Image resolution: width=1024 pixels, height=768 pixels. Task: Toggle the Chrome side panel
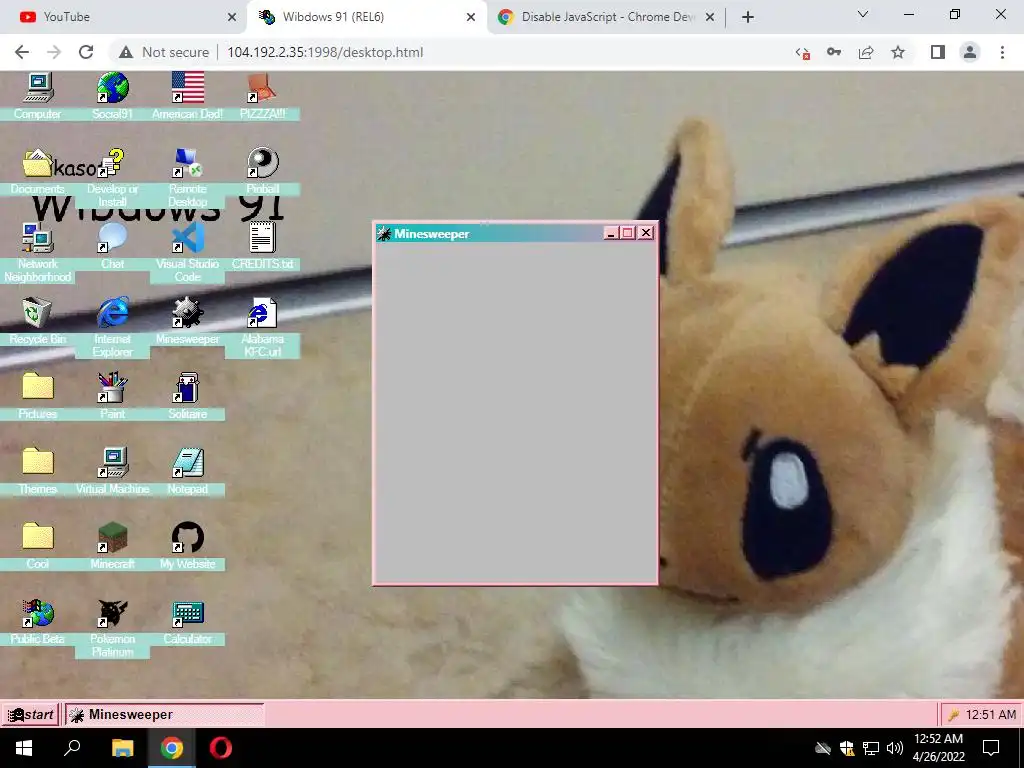[938, 52]
